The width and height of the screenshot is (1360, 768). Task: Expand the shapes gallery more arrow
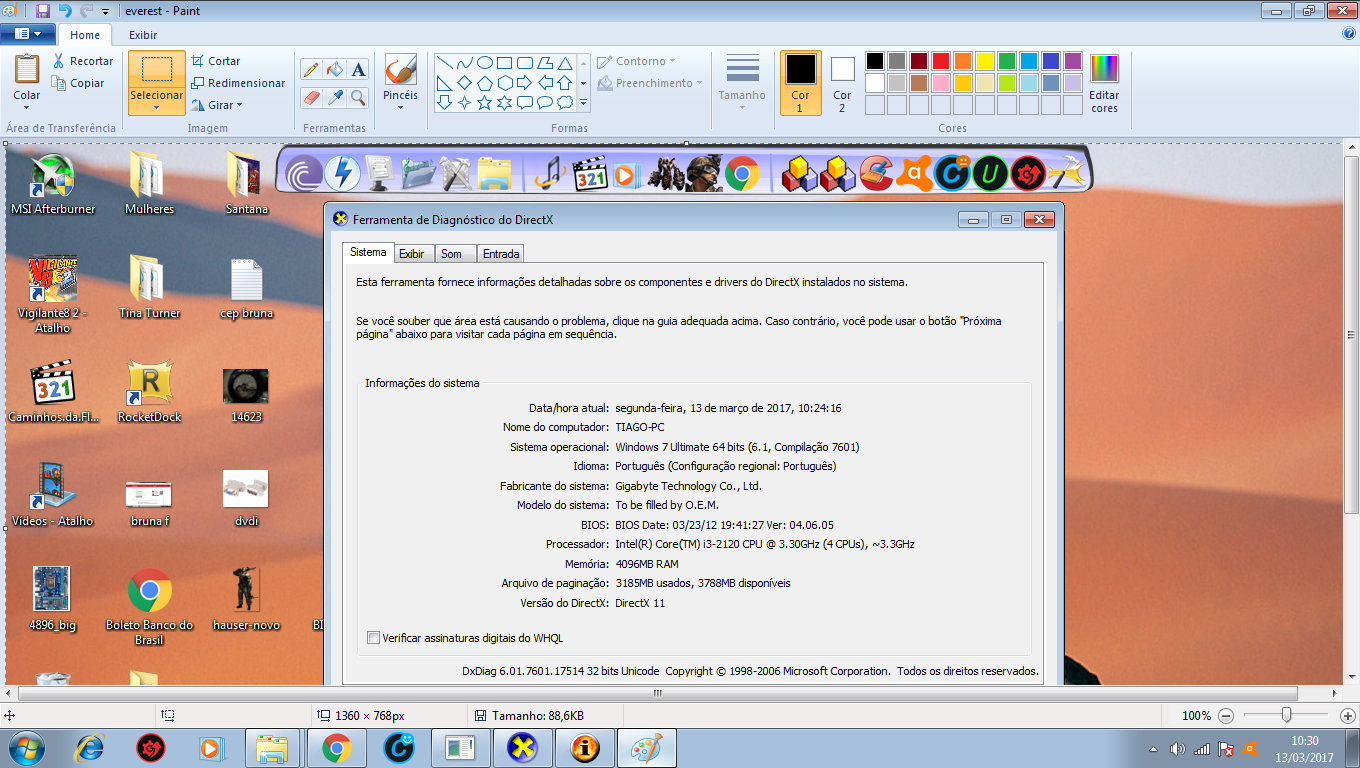(x=584, y=102)
